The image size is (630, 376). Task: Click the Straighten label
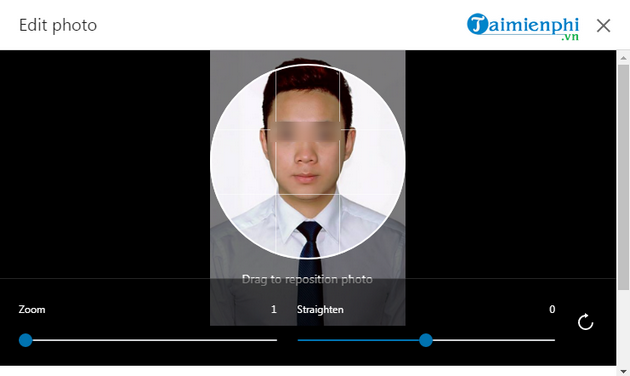320,310
